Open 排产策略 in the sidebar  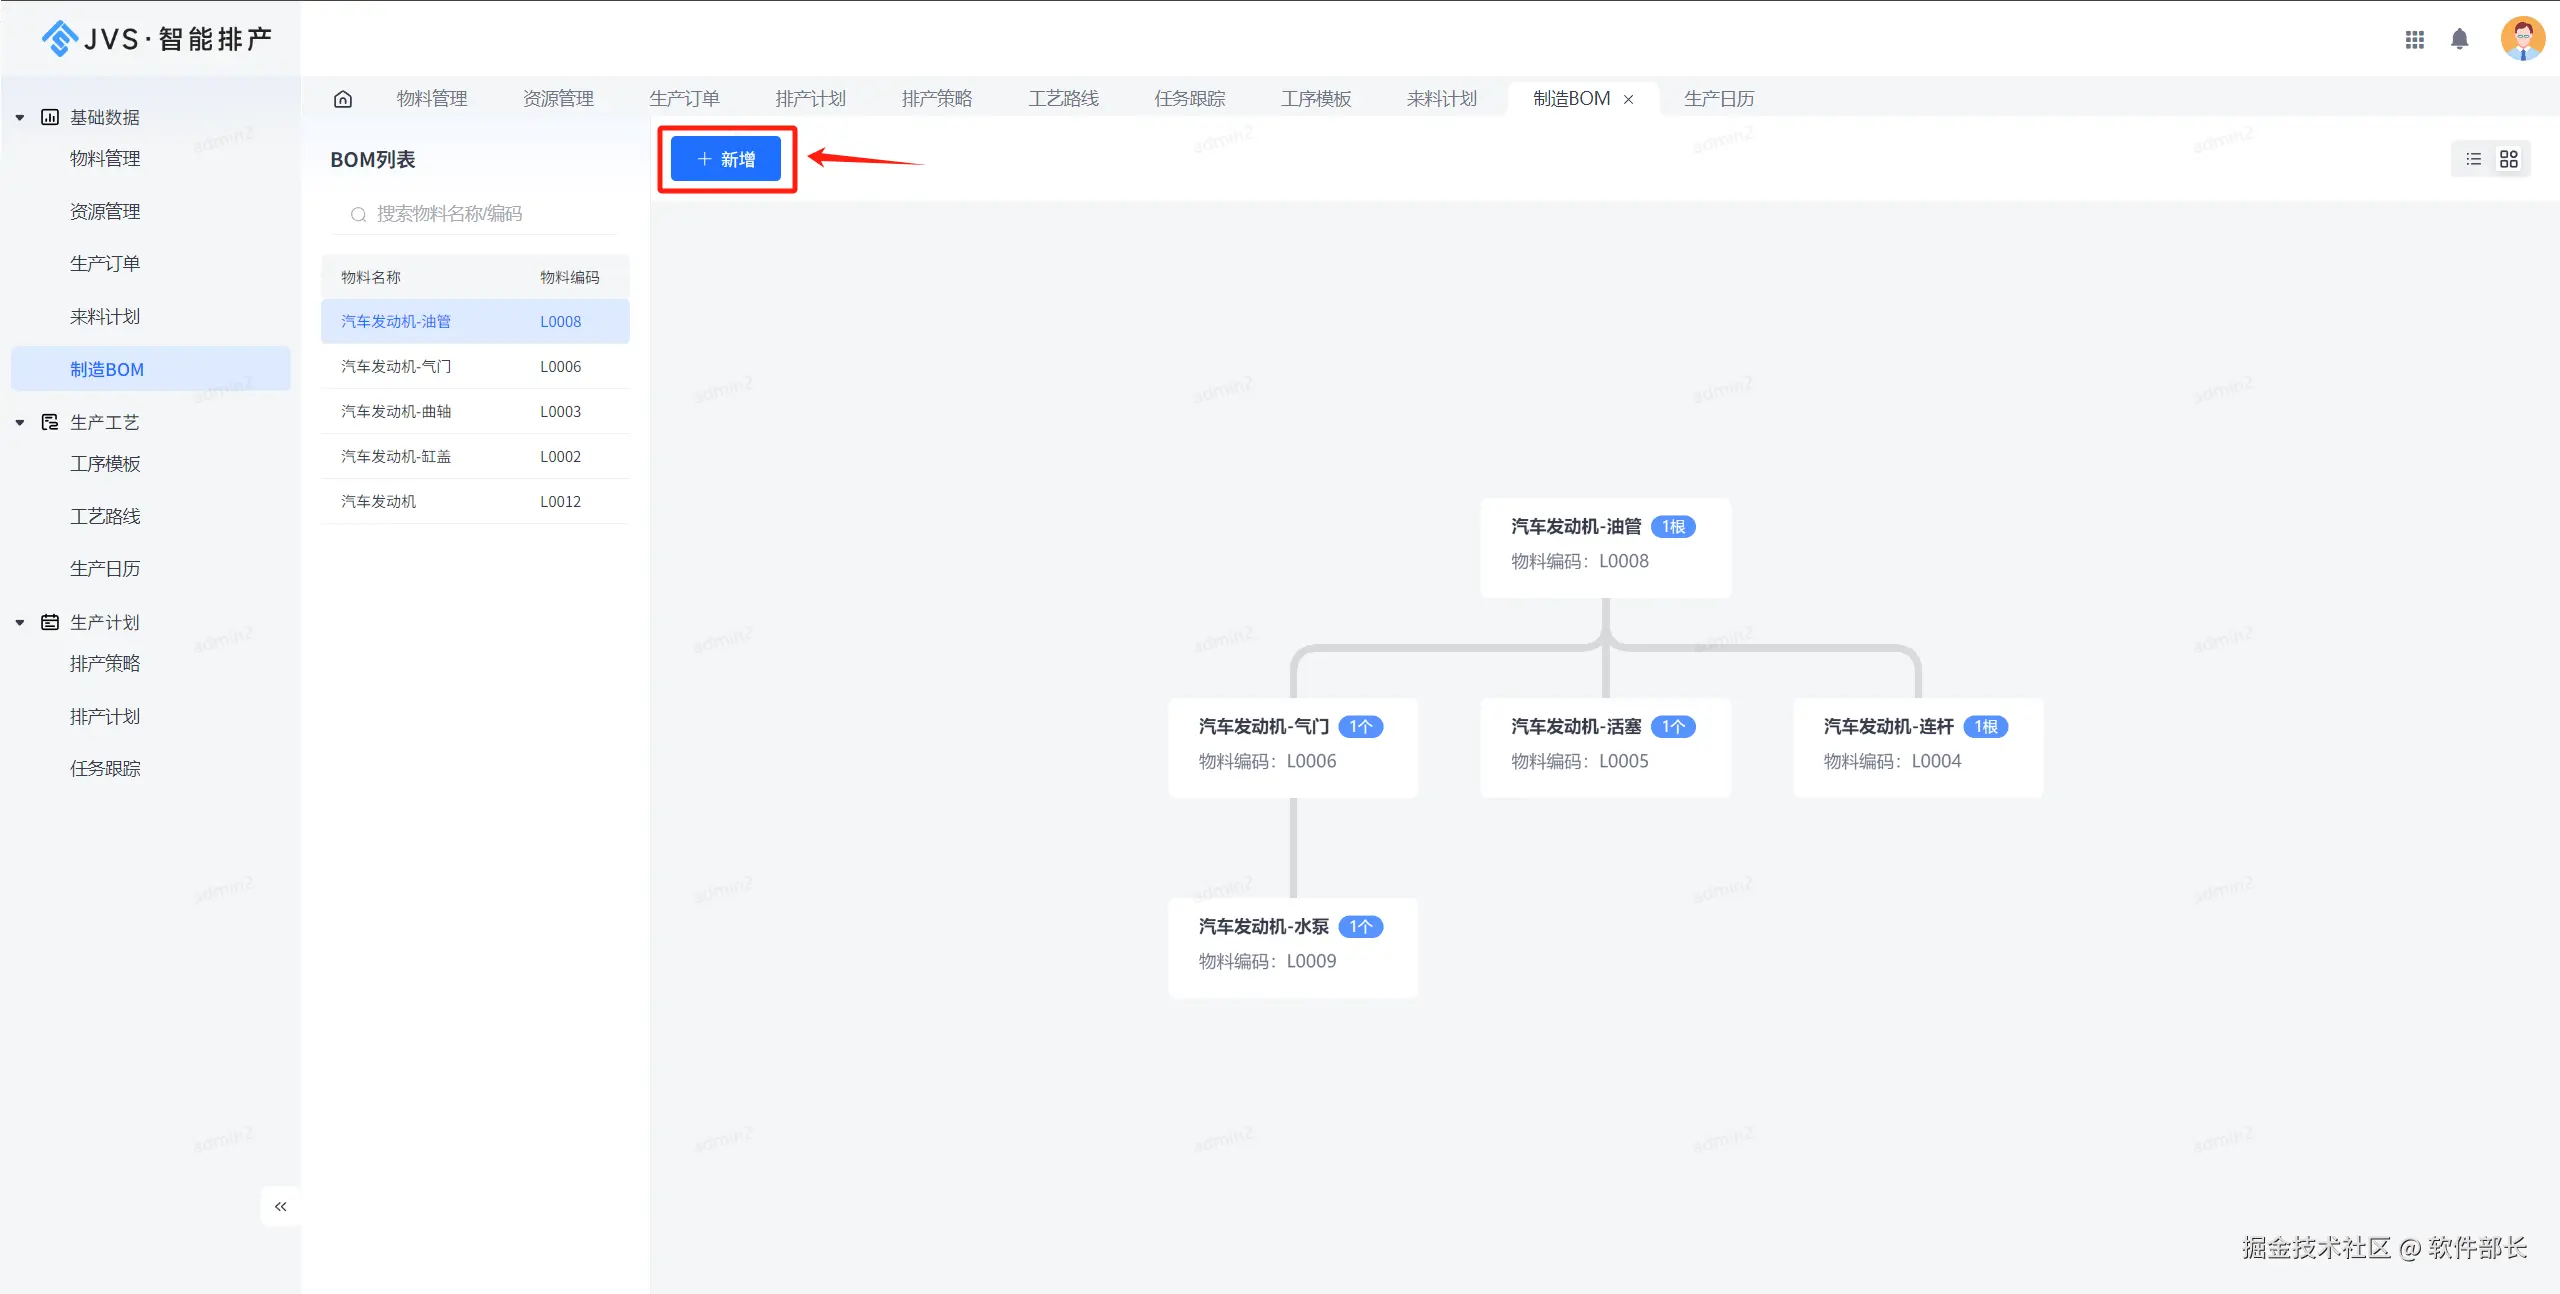point(105,664)
